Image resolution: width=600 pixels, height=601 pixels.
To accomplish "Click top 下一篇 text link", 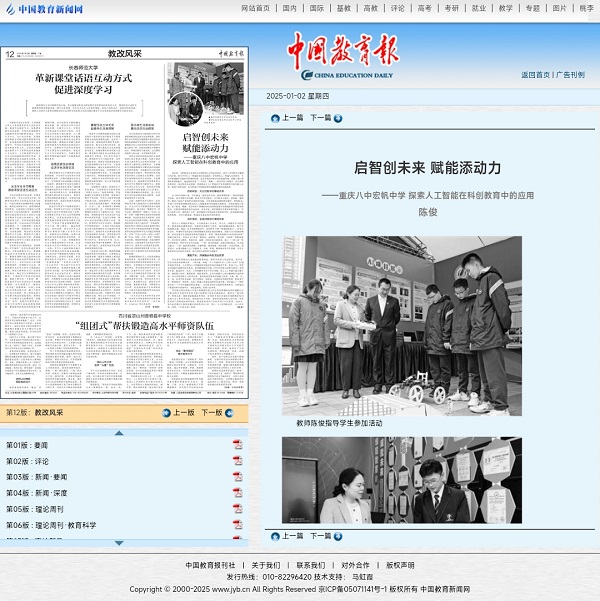I will pyautogui.click(x=321, y=118).
